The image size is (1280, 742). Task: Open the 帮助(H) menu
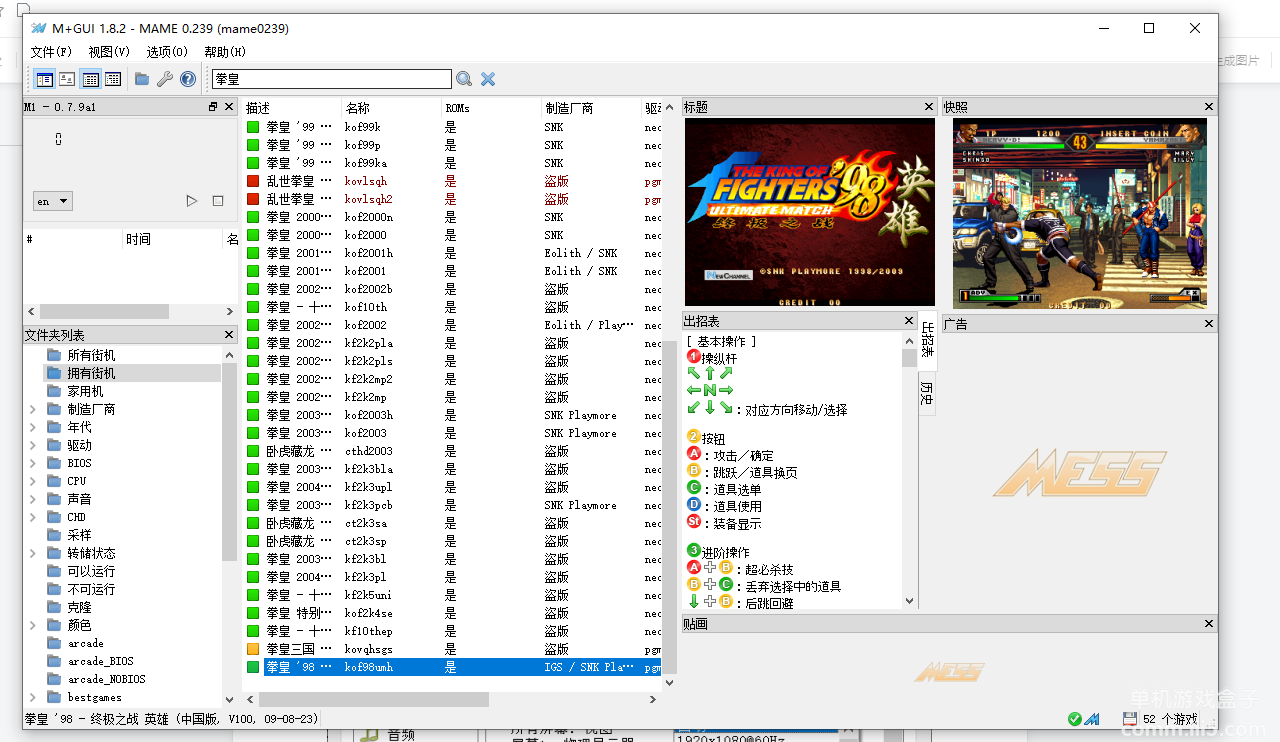225,52
